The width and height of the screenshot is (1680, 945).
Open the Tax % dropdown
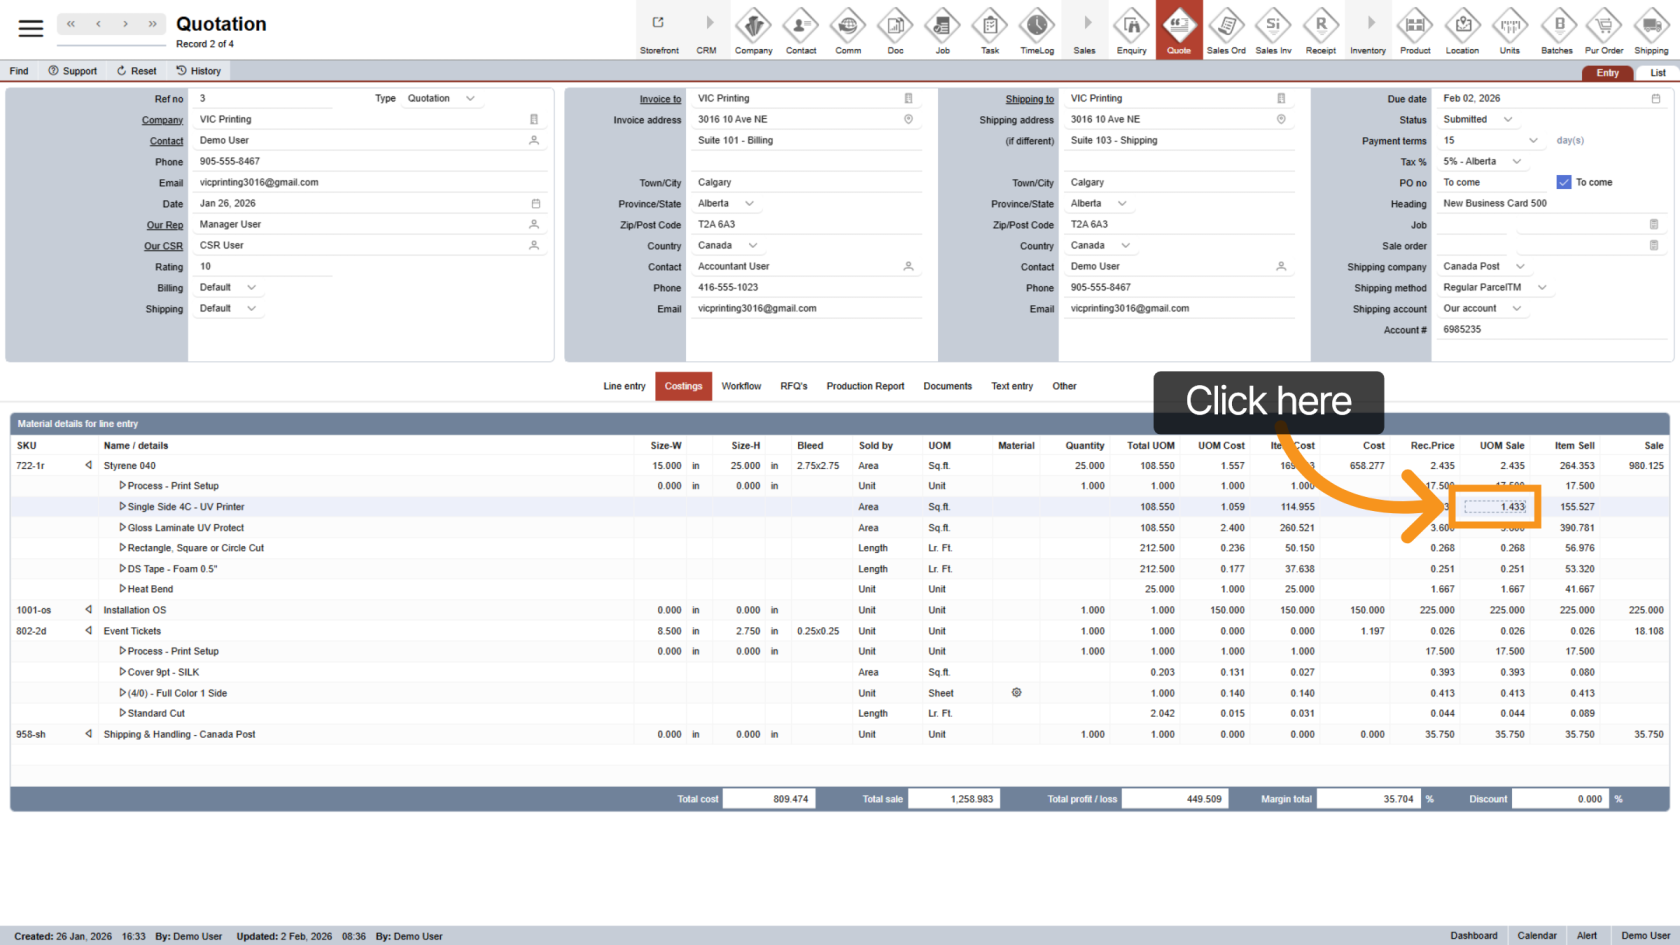[1517, 162]
